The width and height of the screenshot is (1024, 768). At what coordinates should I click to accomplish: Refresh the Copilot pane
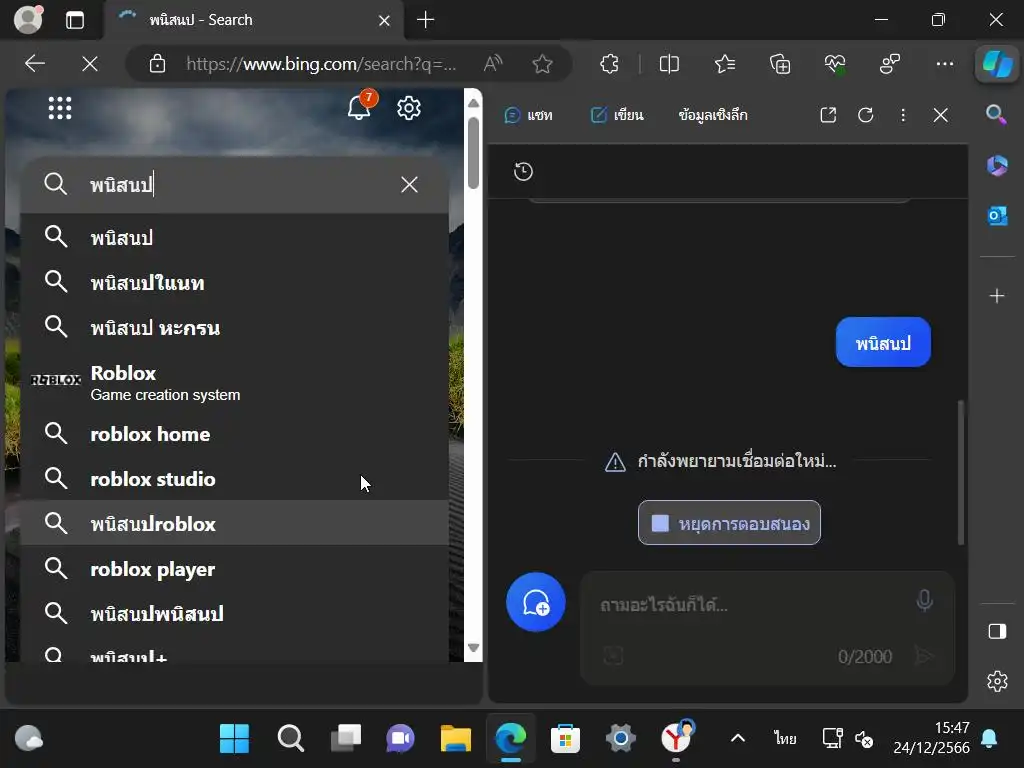pyautogui.click(x=866, y=116)
